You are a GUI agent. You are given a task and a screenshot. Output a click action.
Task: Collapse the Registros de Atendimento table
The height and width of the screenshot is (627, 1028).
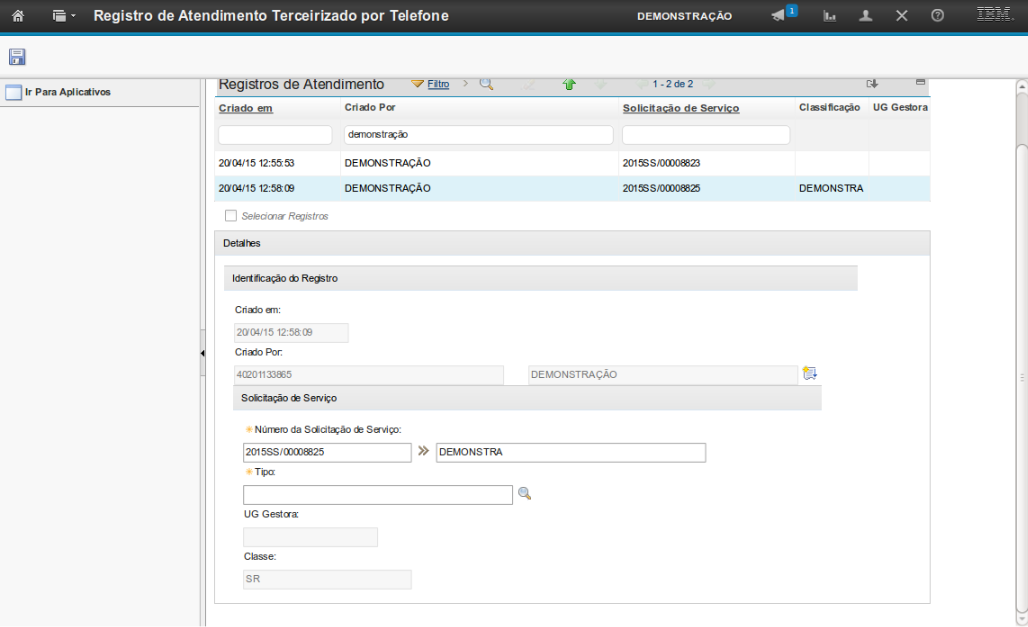tap(920, 82)
